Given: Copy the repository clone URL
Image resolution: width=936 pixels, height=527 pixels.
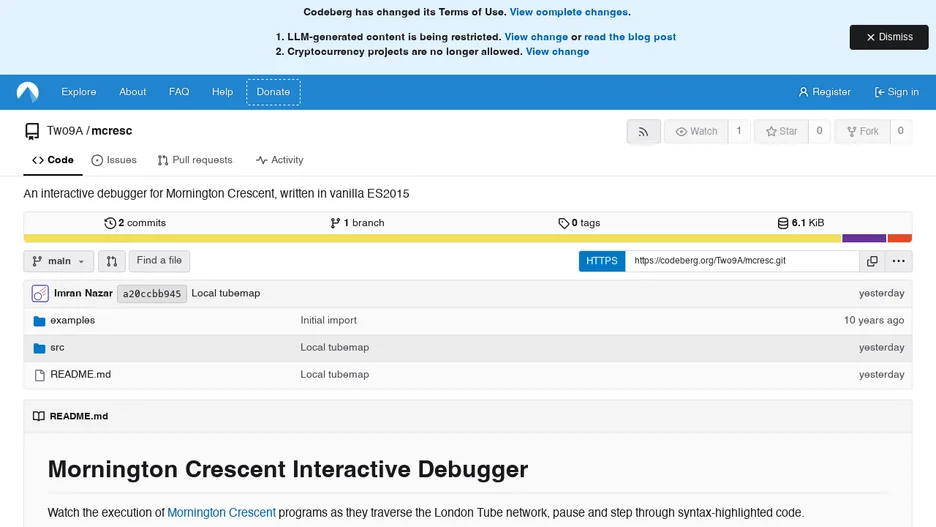Looking at the screenshot, I should tap(872, 261).
